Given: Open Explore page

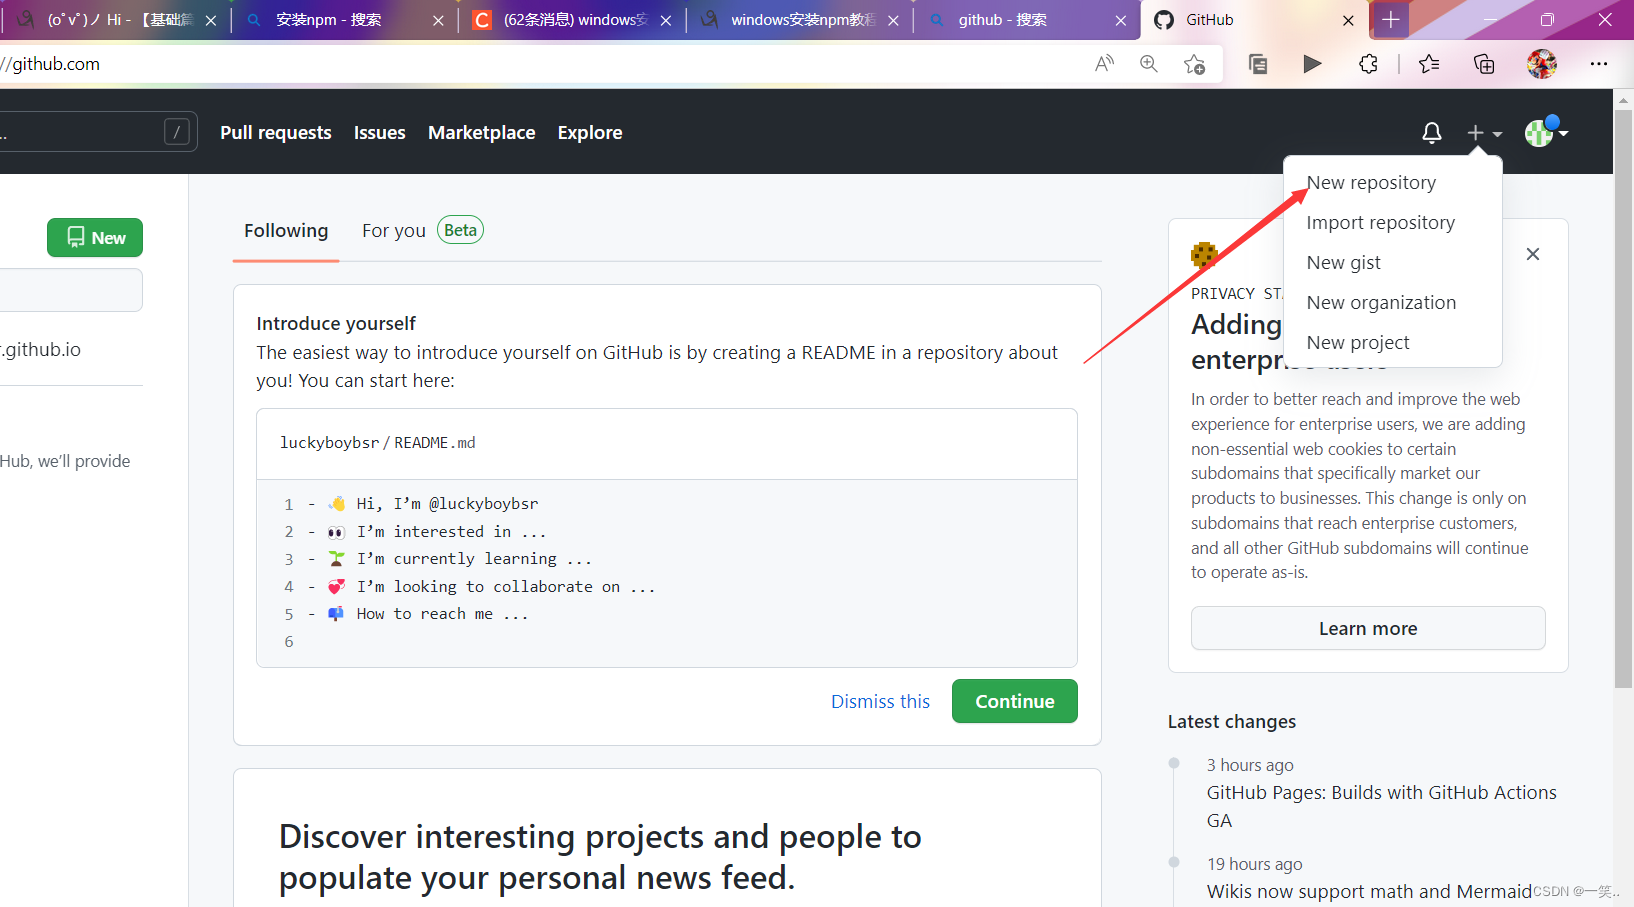Looking at the screenshot, I should 590,132.
